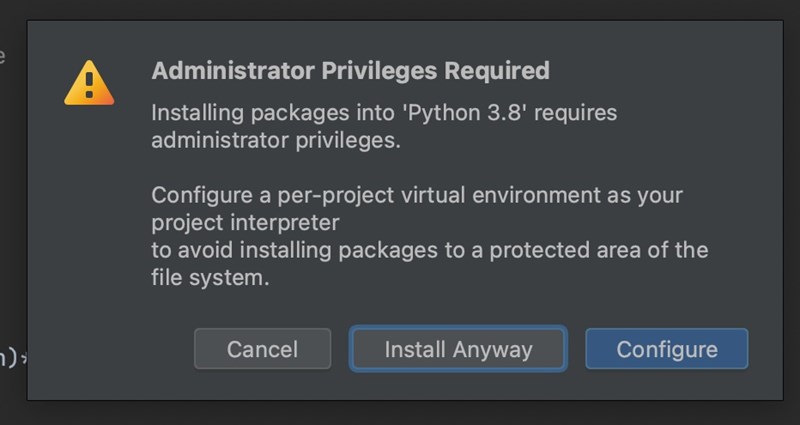This screenshot has height=425, width=800.
Task: Click the "administrator privileges." text line
Action: 275,140
